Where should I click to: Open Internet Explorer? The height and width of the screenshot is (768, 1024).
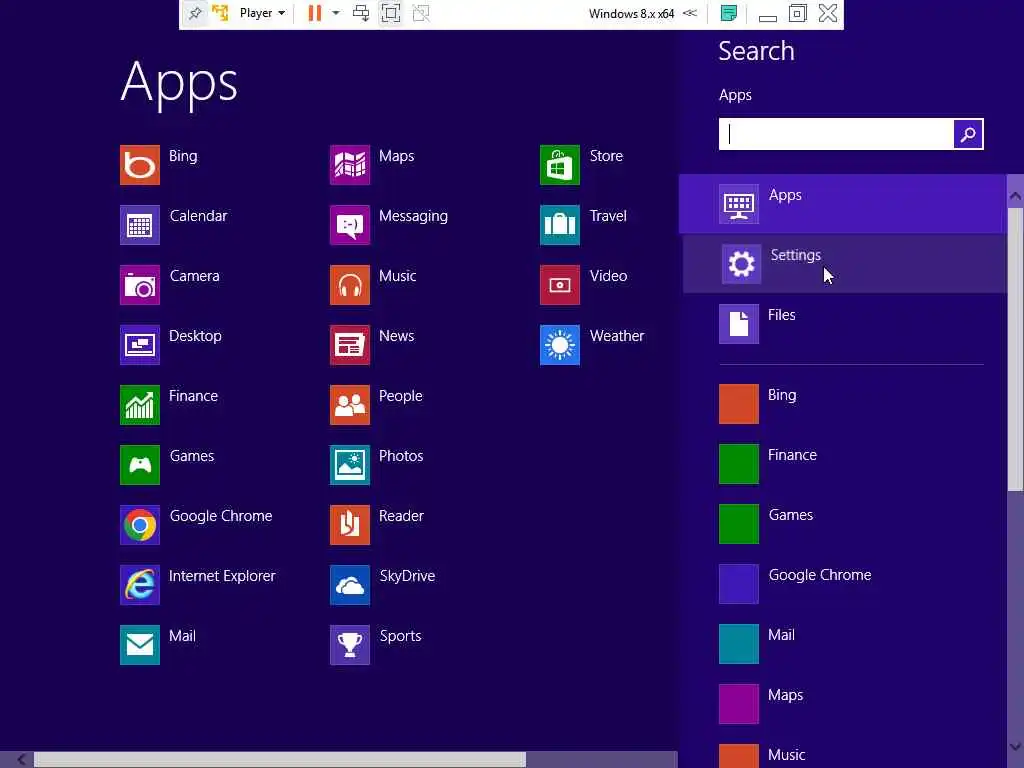(x=198, y=585)
